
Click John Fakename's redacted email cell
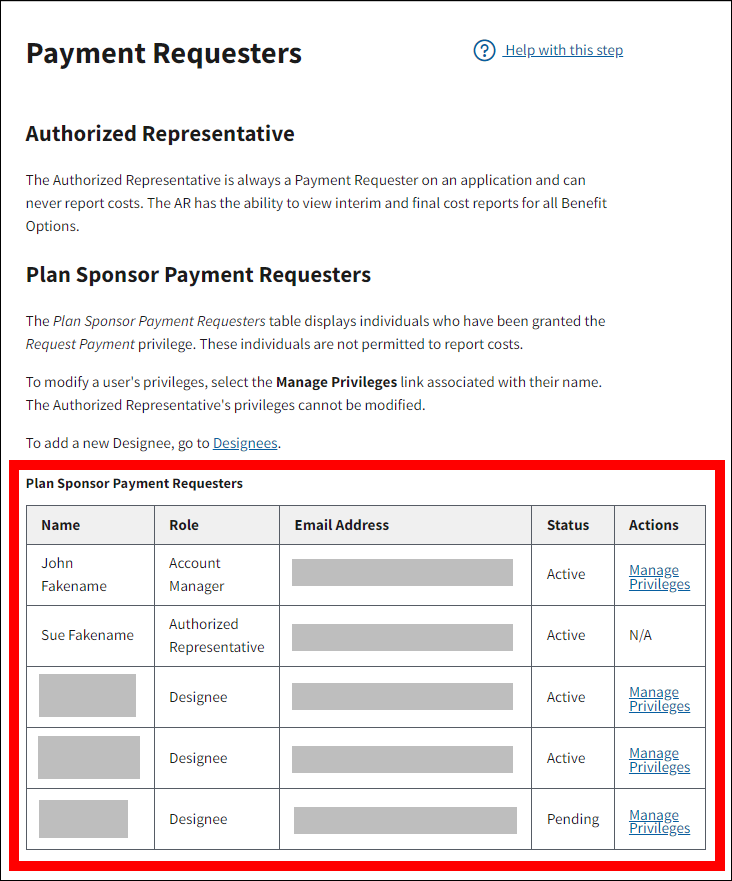point(402,573)
